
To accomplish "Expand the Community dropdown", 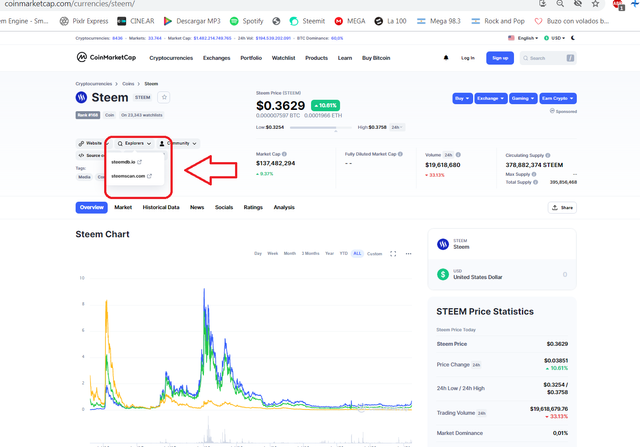I will tap(178, 143).
